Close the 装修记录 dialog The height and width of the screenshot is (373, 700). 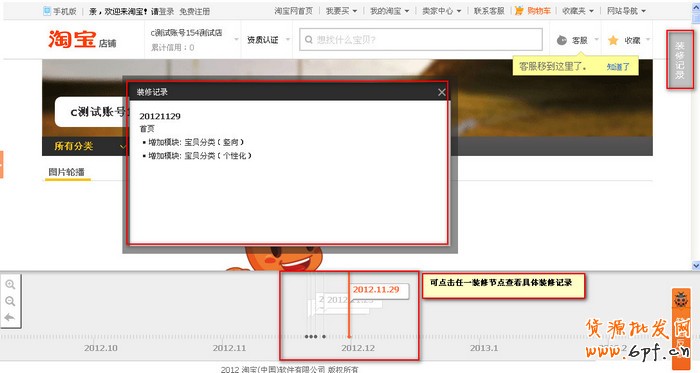(442, 92)
